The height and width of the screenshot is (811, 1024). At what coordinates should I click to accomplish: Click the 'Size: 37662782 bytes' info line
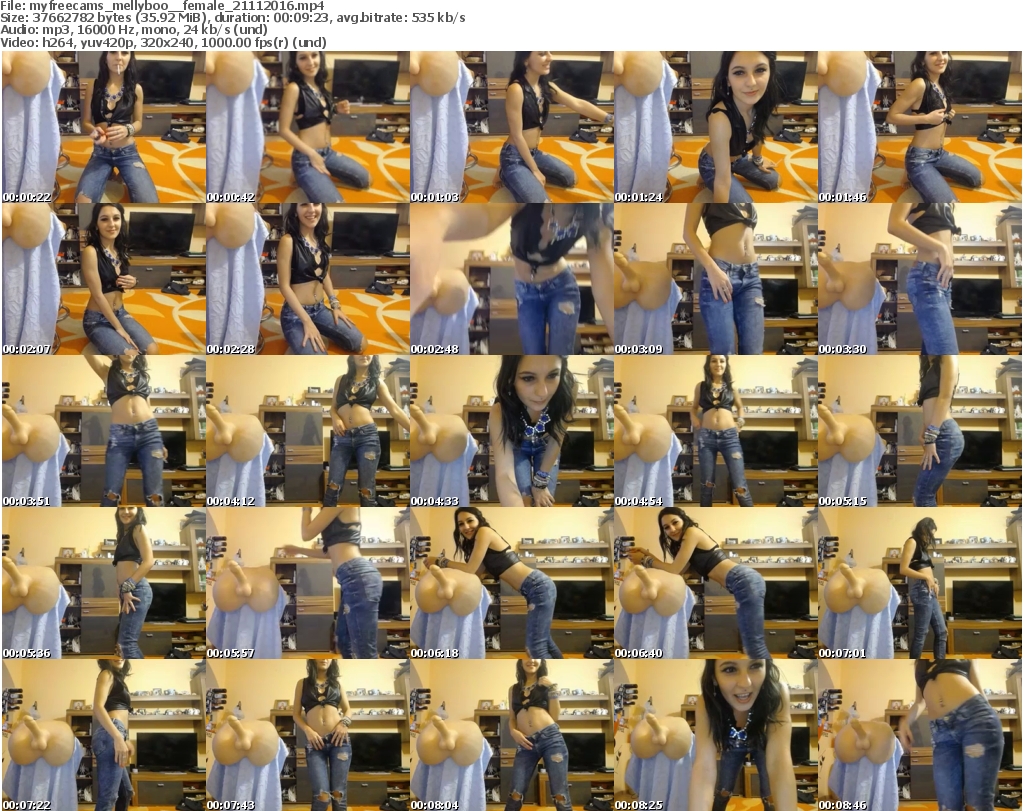coord(232,18)
